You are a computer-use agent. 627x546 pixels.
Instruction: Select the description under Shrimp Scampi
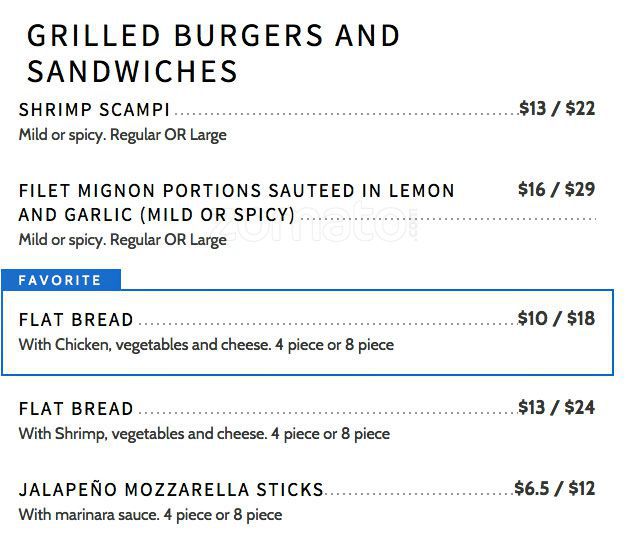(122, 135)
